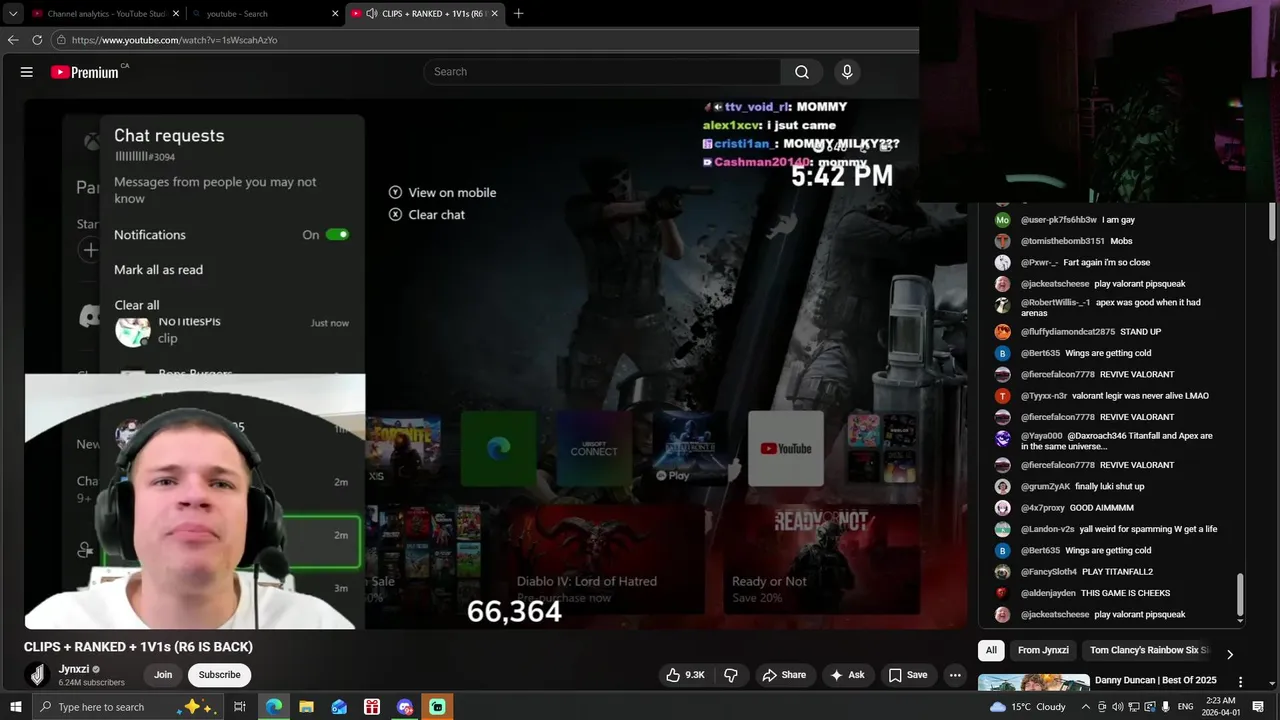Close the youtube - Search tab
The width and height of the screenshot is (1280, 720).
click(336, 13)
